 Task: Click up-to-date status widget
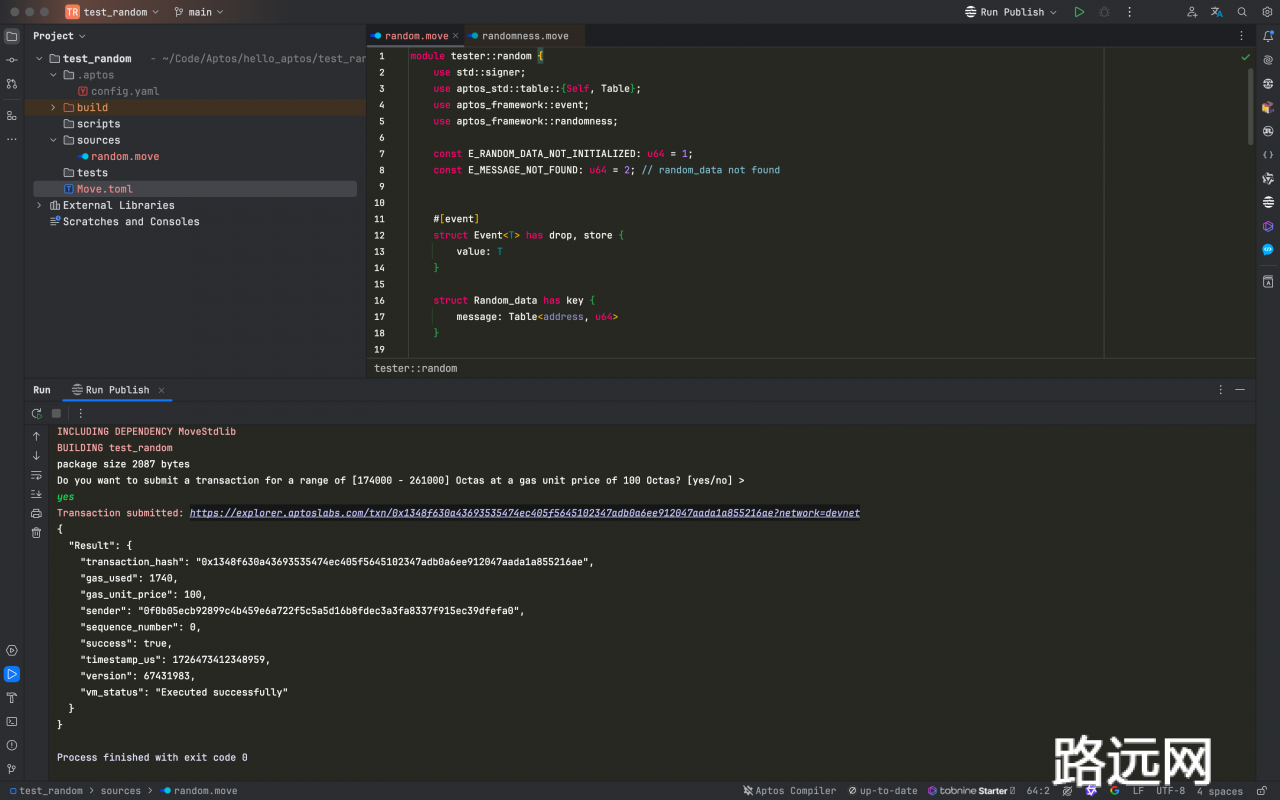click(882, 790)
